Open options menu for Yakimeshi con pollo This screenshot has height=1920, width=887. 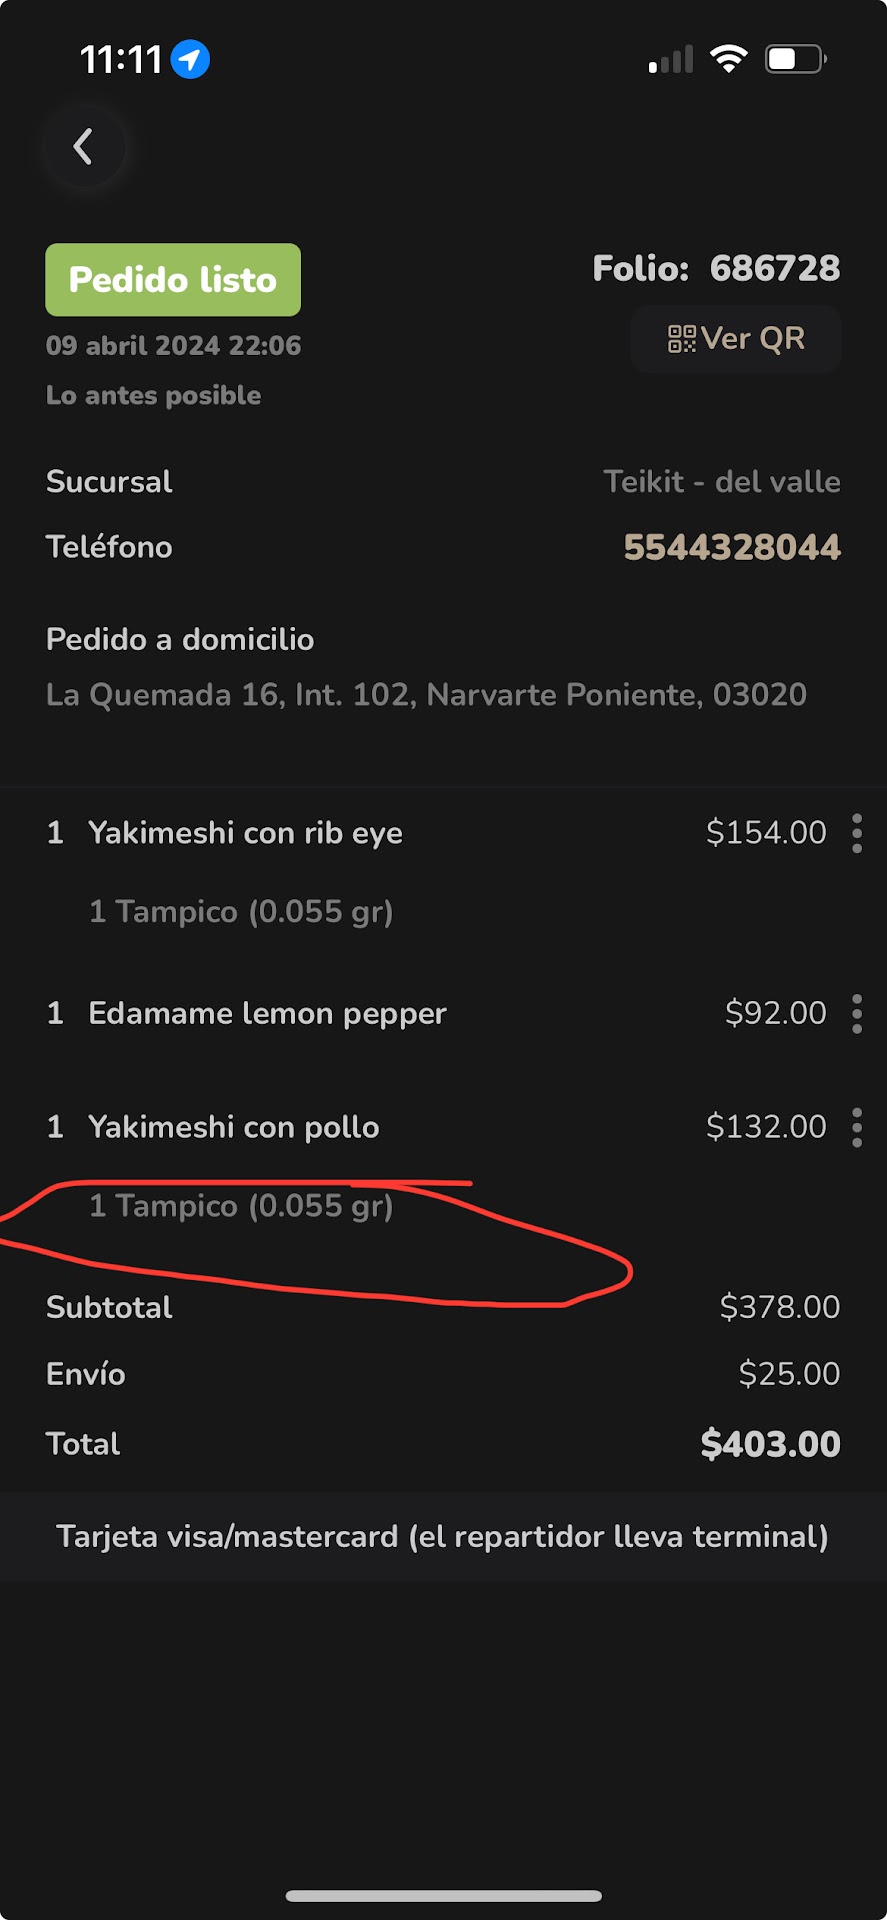[857, 1127]
